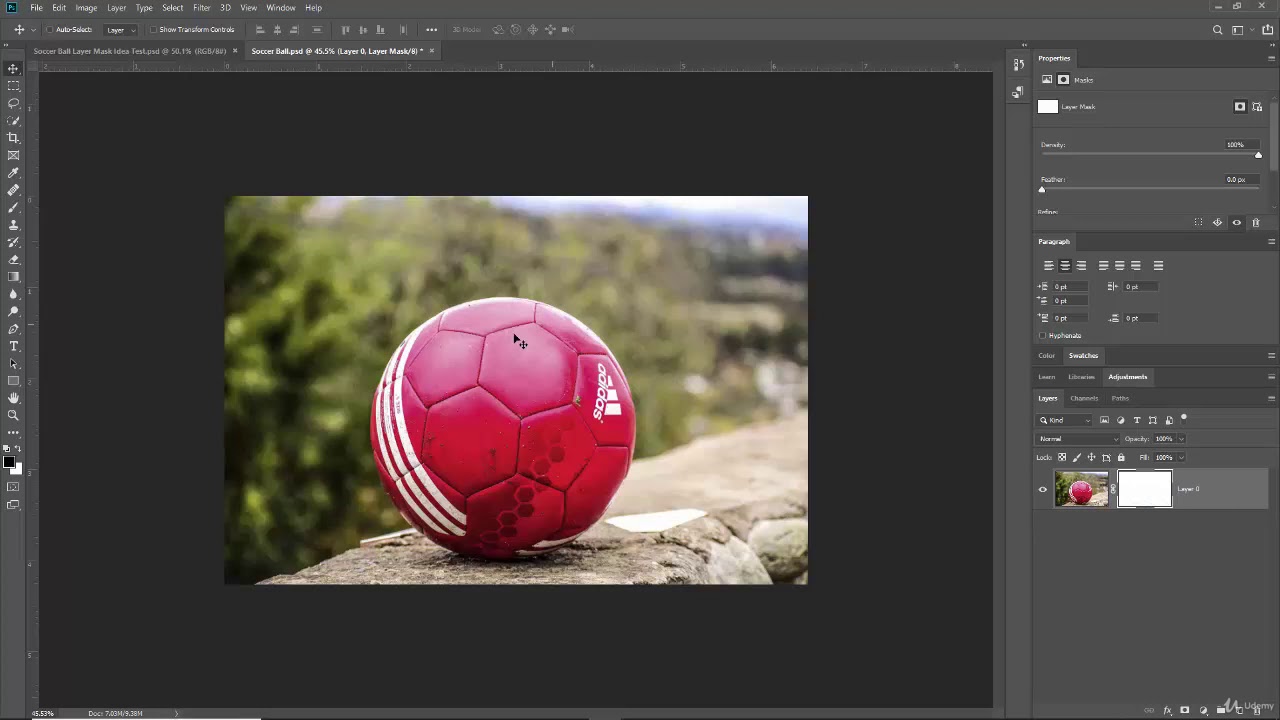Select the layer mask thumbnail of Layer 0
Viewport: 1280px width, 720px height.
click(1144, 489)
